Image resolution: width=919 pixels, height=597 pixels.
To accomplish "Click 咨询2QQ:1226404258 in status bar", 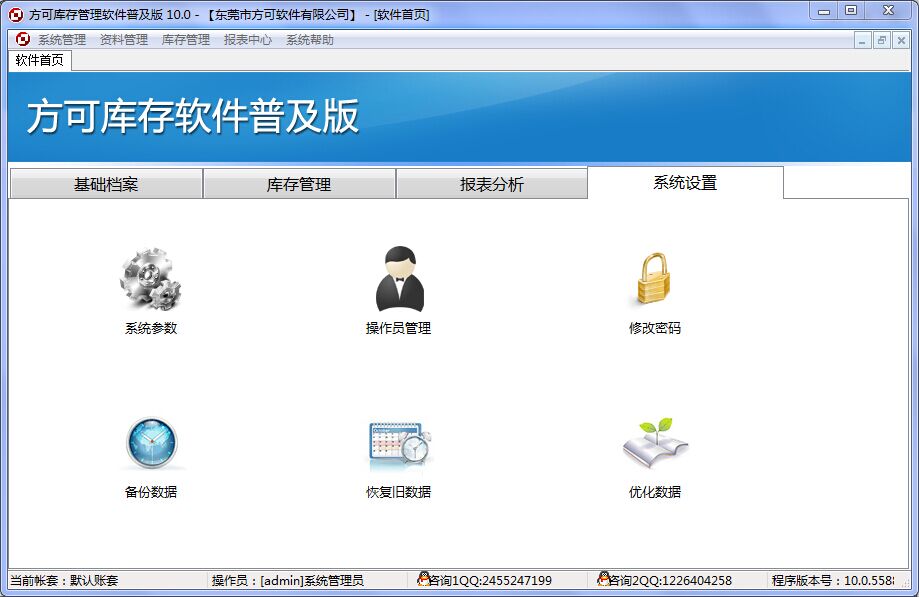I will [x=670, y=580].
